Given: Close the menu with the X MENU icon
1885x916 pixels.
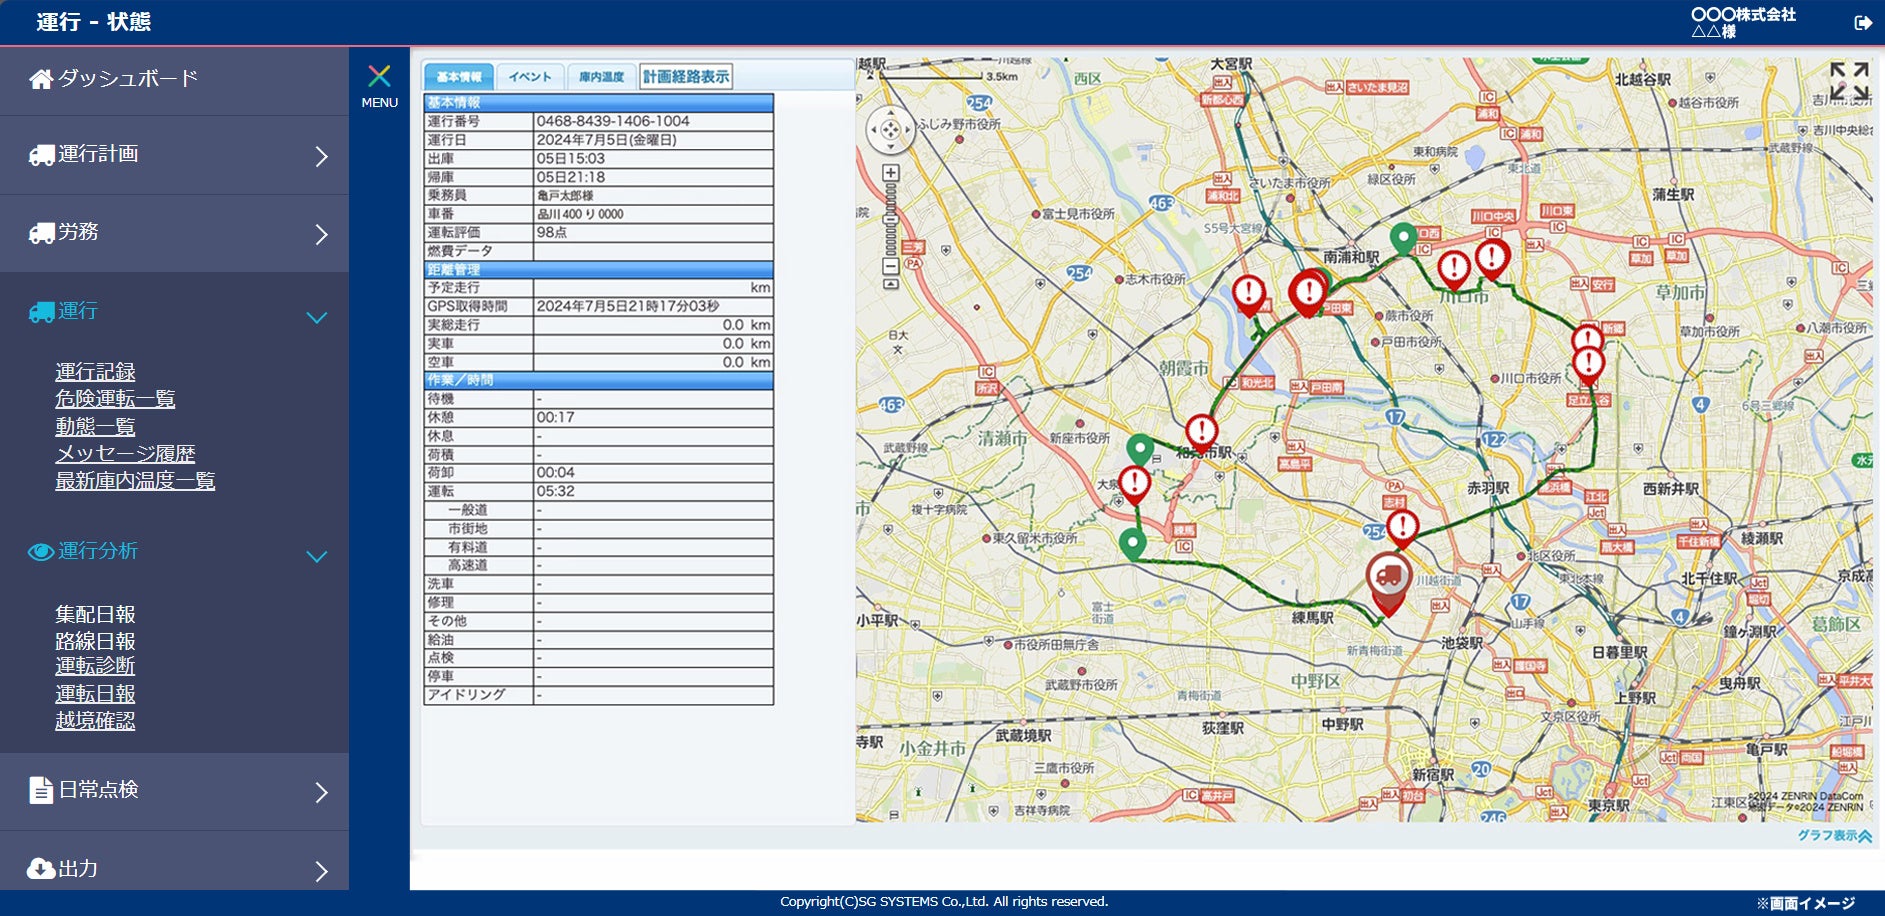Looking at the screenshot, I should click(x=379, y=86).
